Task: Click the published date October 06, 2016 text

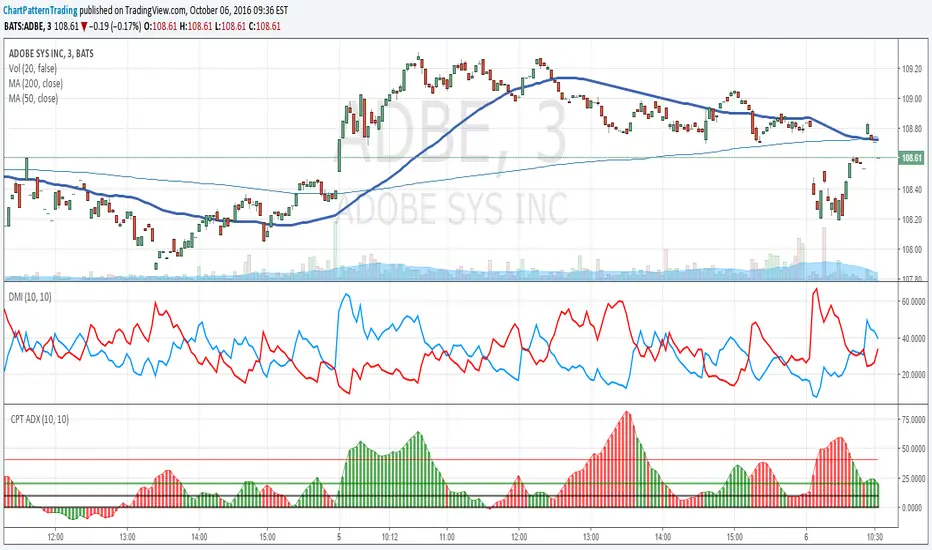Action: tap(223, 10)
